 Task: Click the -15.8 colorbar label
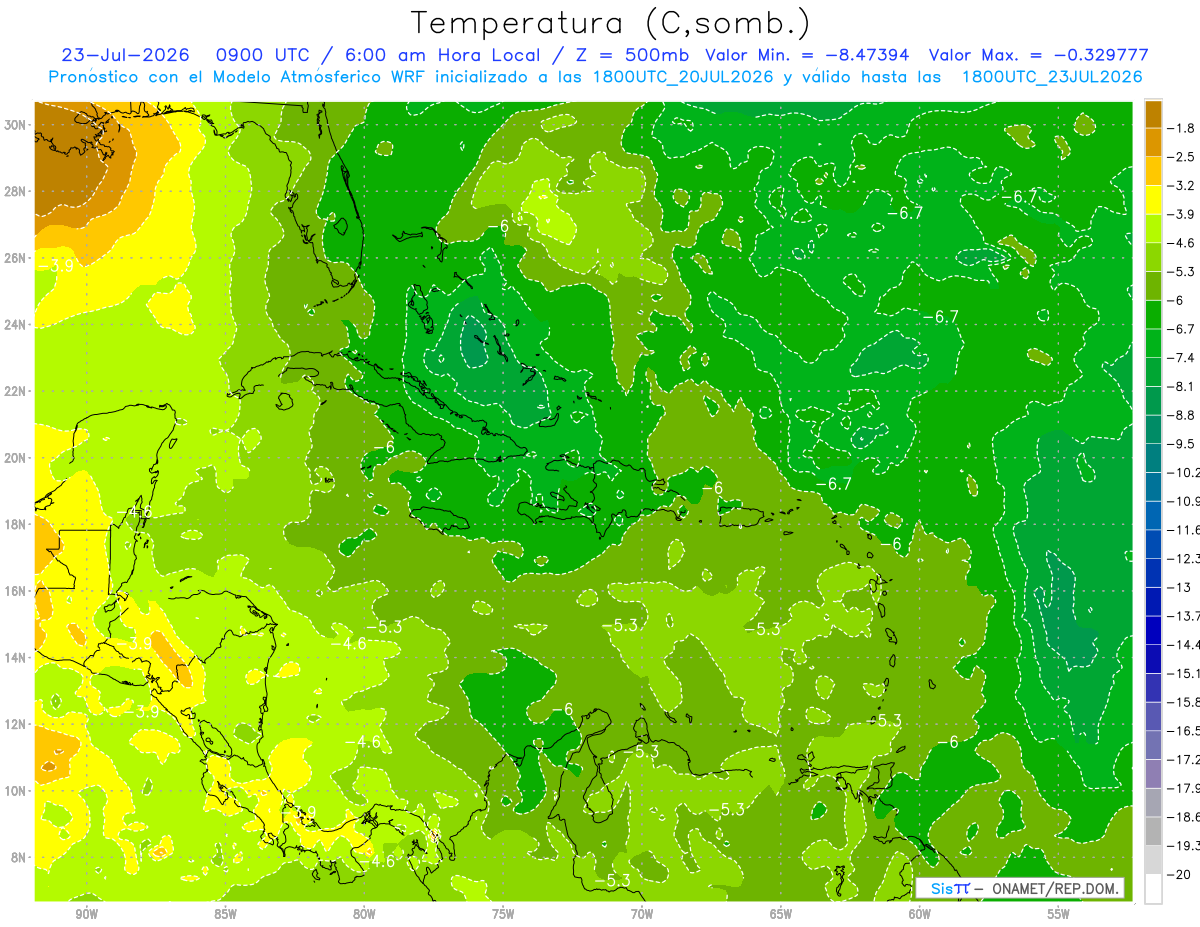[1184, 702]
